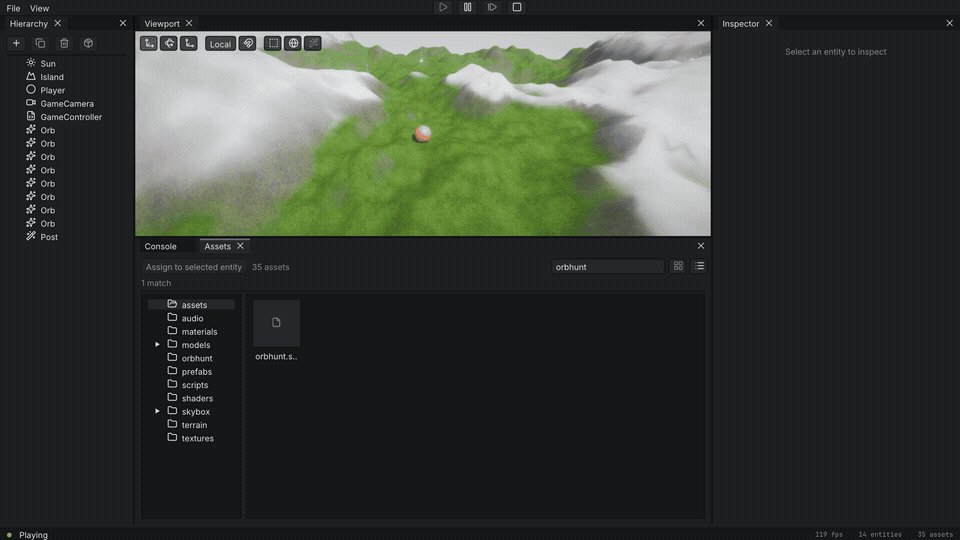Close the Inspector tab
960x540 pixels.
pyautogui.click(x=768, y=23)
